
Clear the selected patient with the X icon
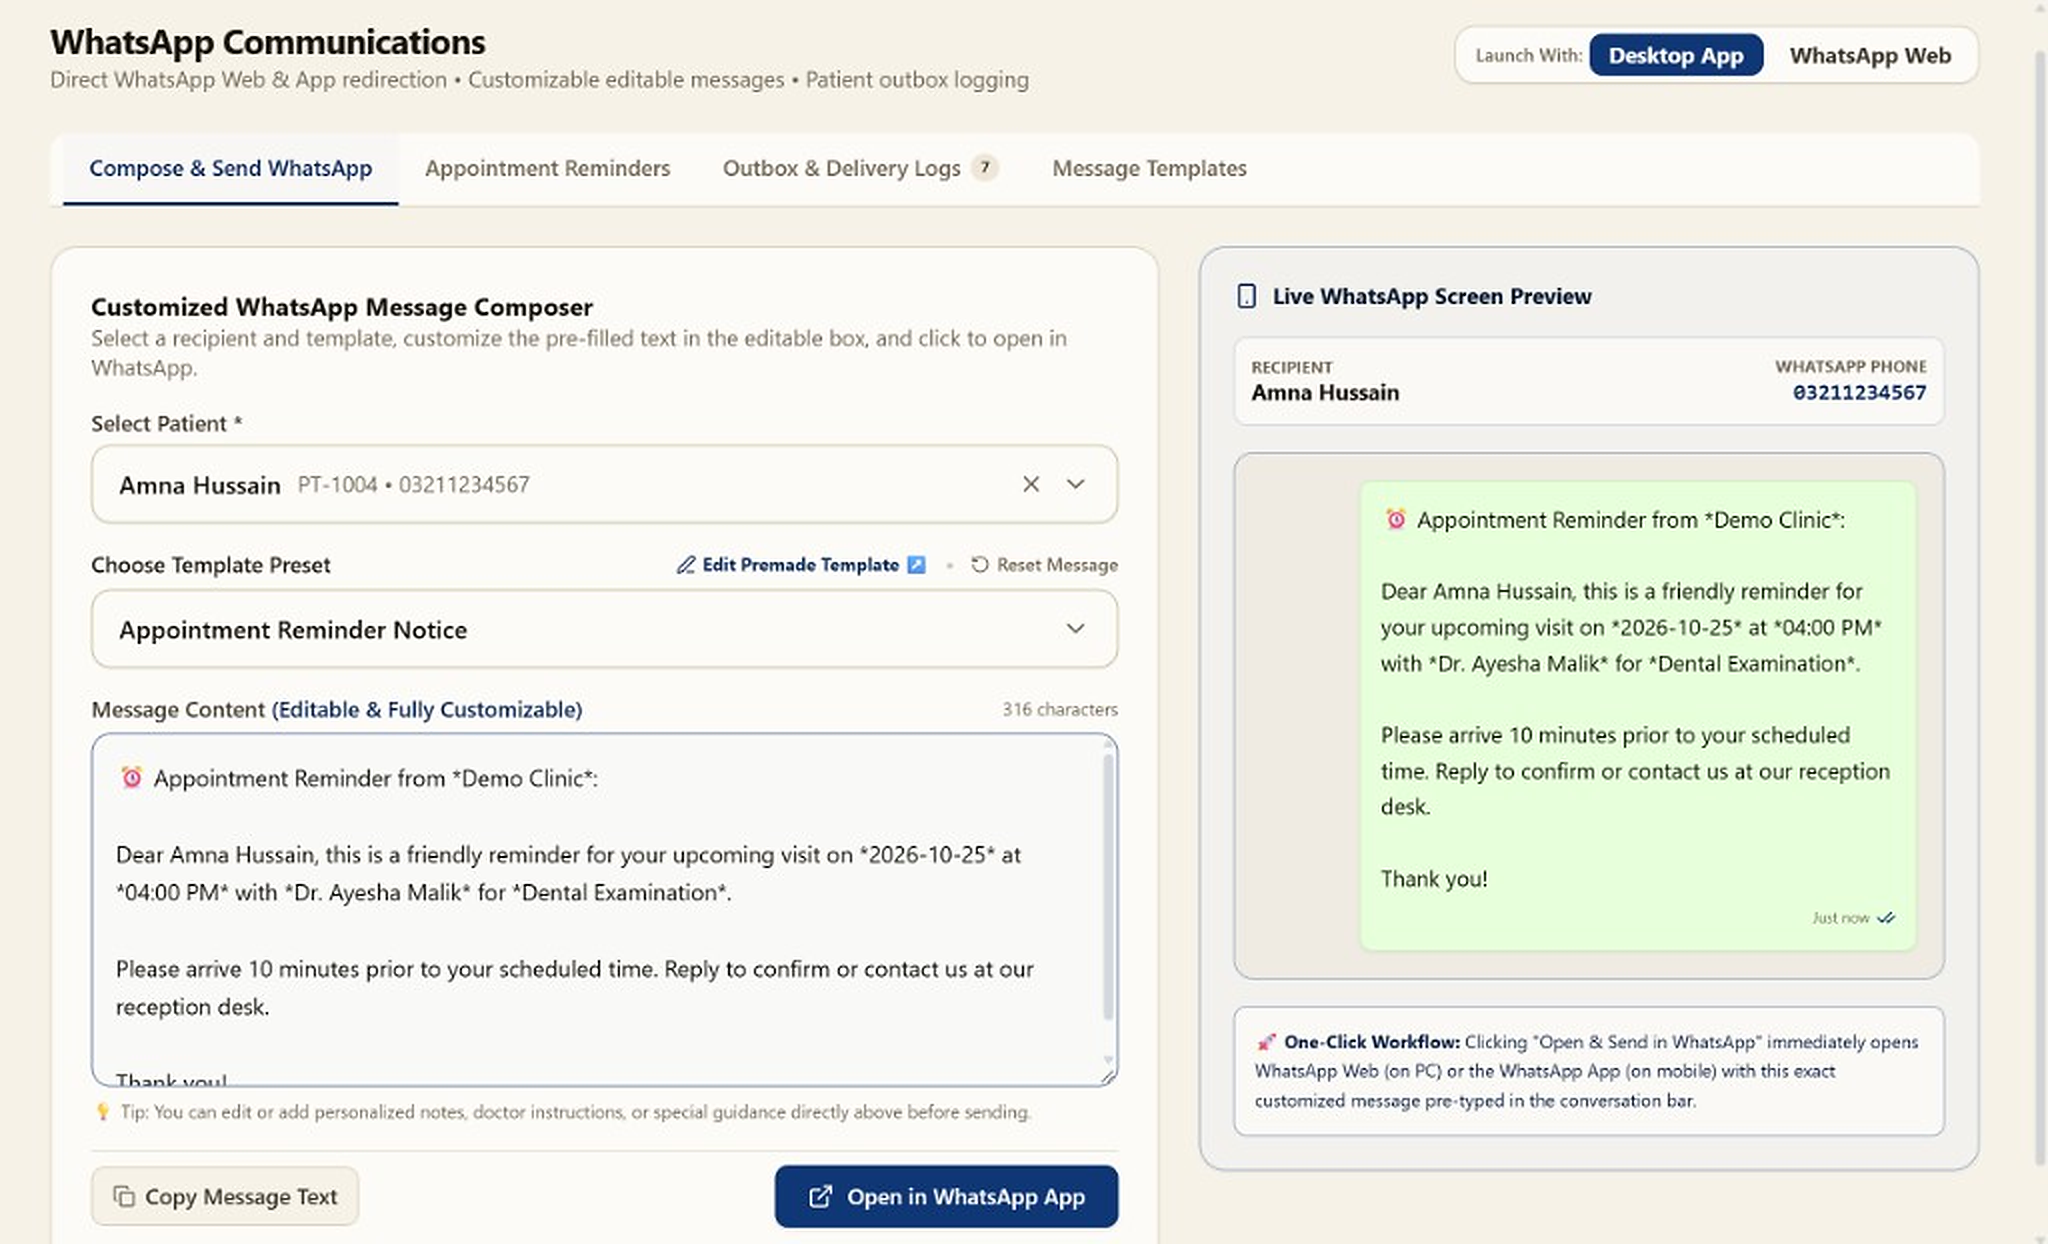tap(1031, 484)
